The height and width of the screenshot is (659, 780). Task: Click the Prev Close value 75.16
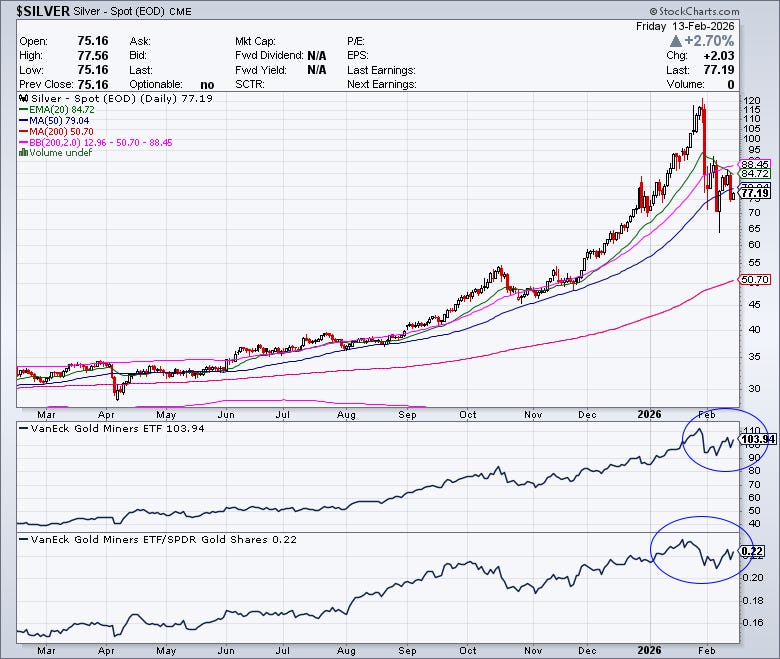tap(93, 84)
